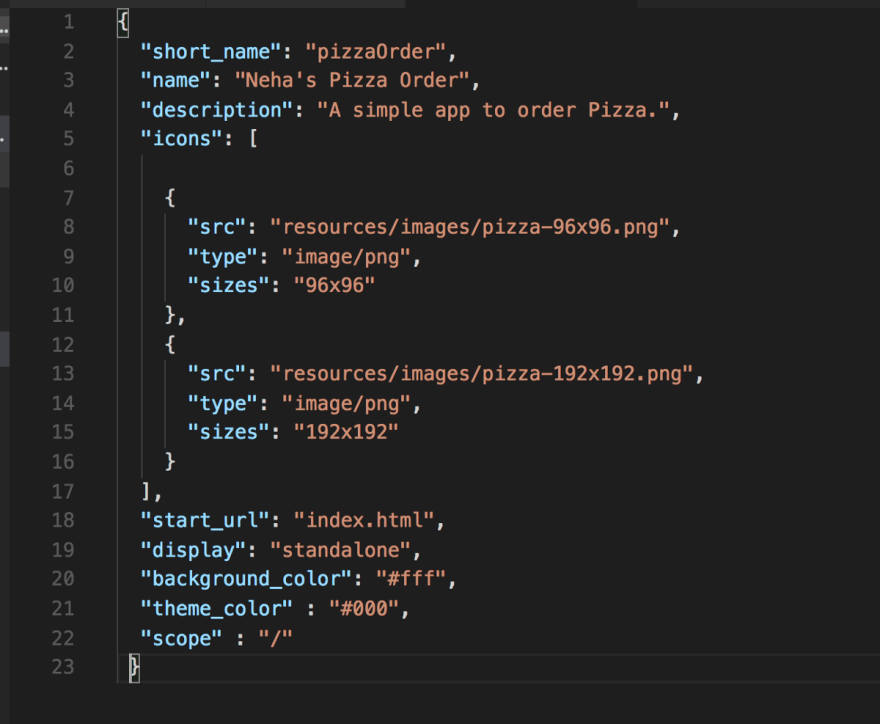Image resolution: width=880 pixels, height=724 pixels.
Task: Click line number 17 in the gutter
Action: 63,492
